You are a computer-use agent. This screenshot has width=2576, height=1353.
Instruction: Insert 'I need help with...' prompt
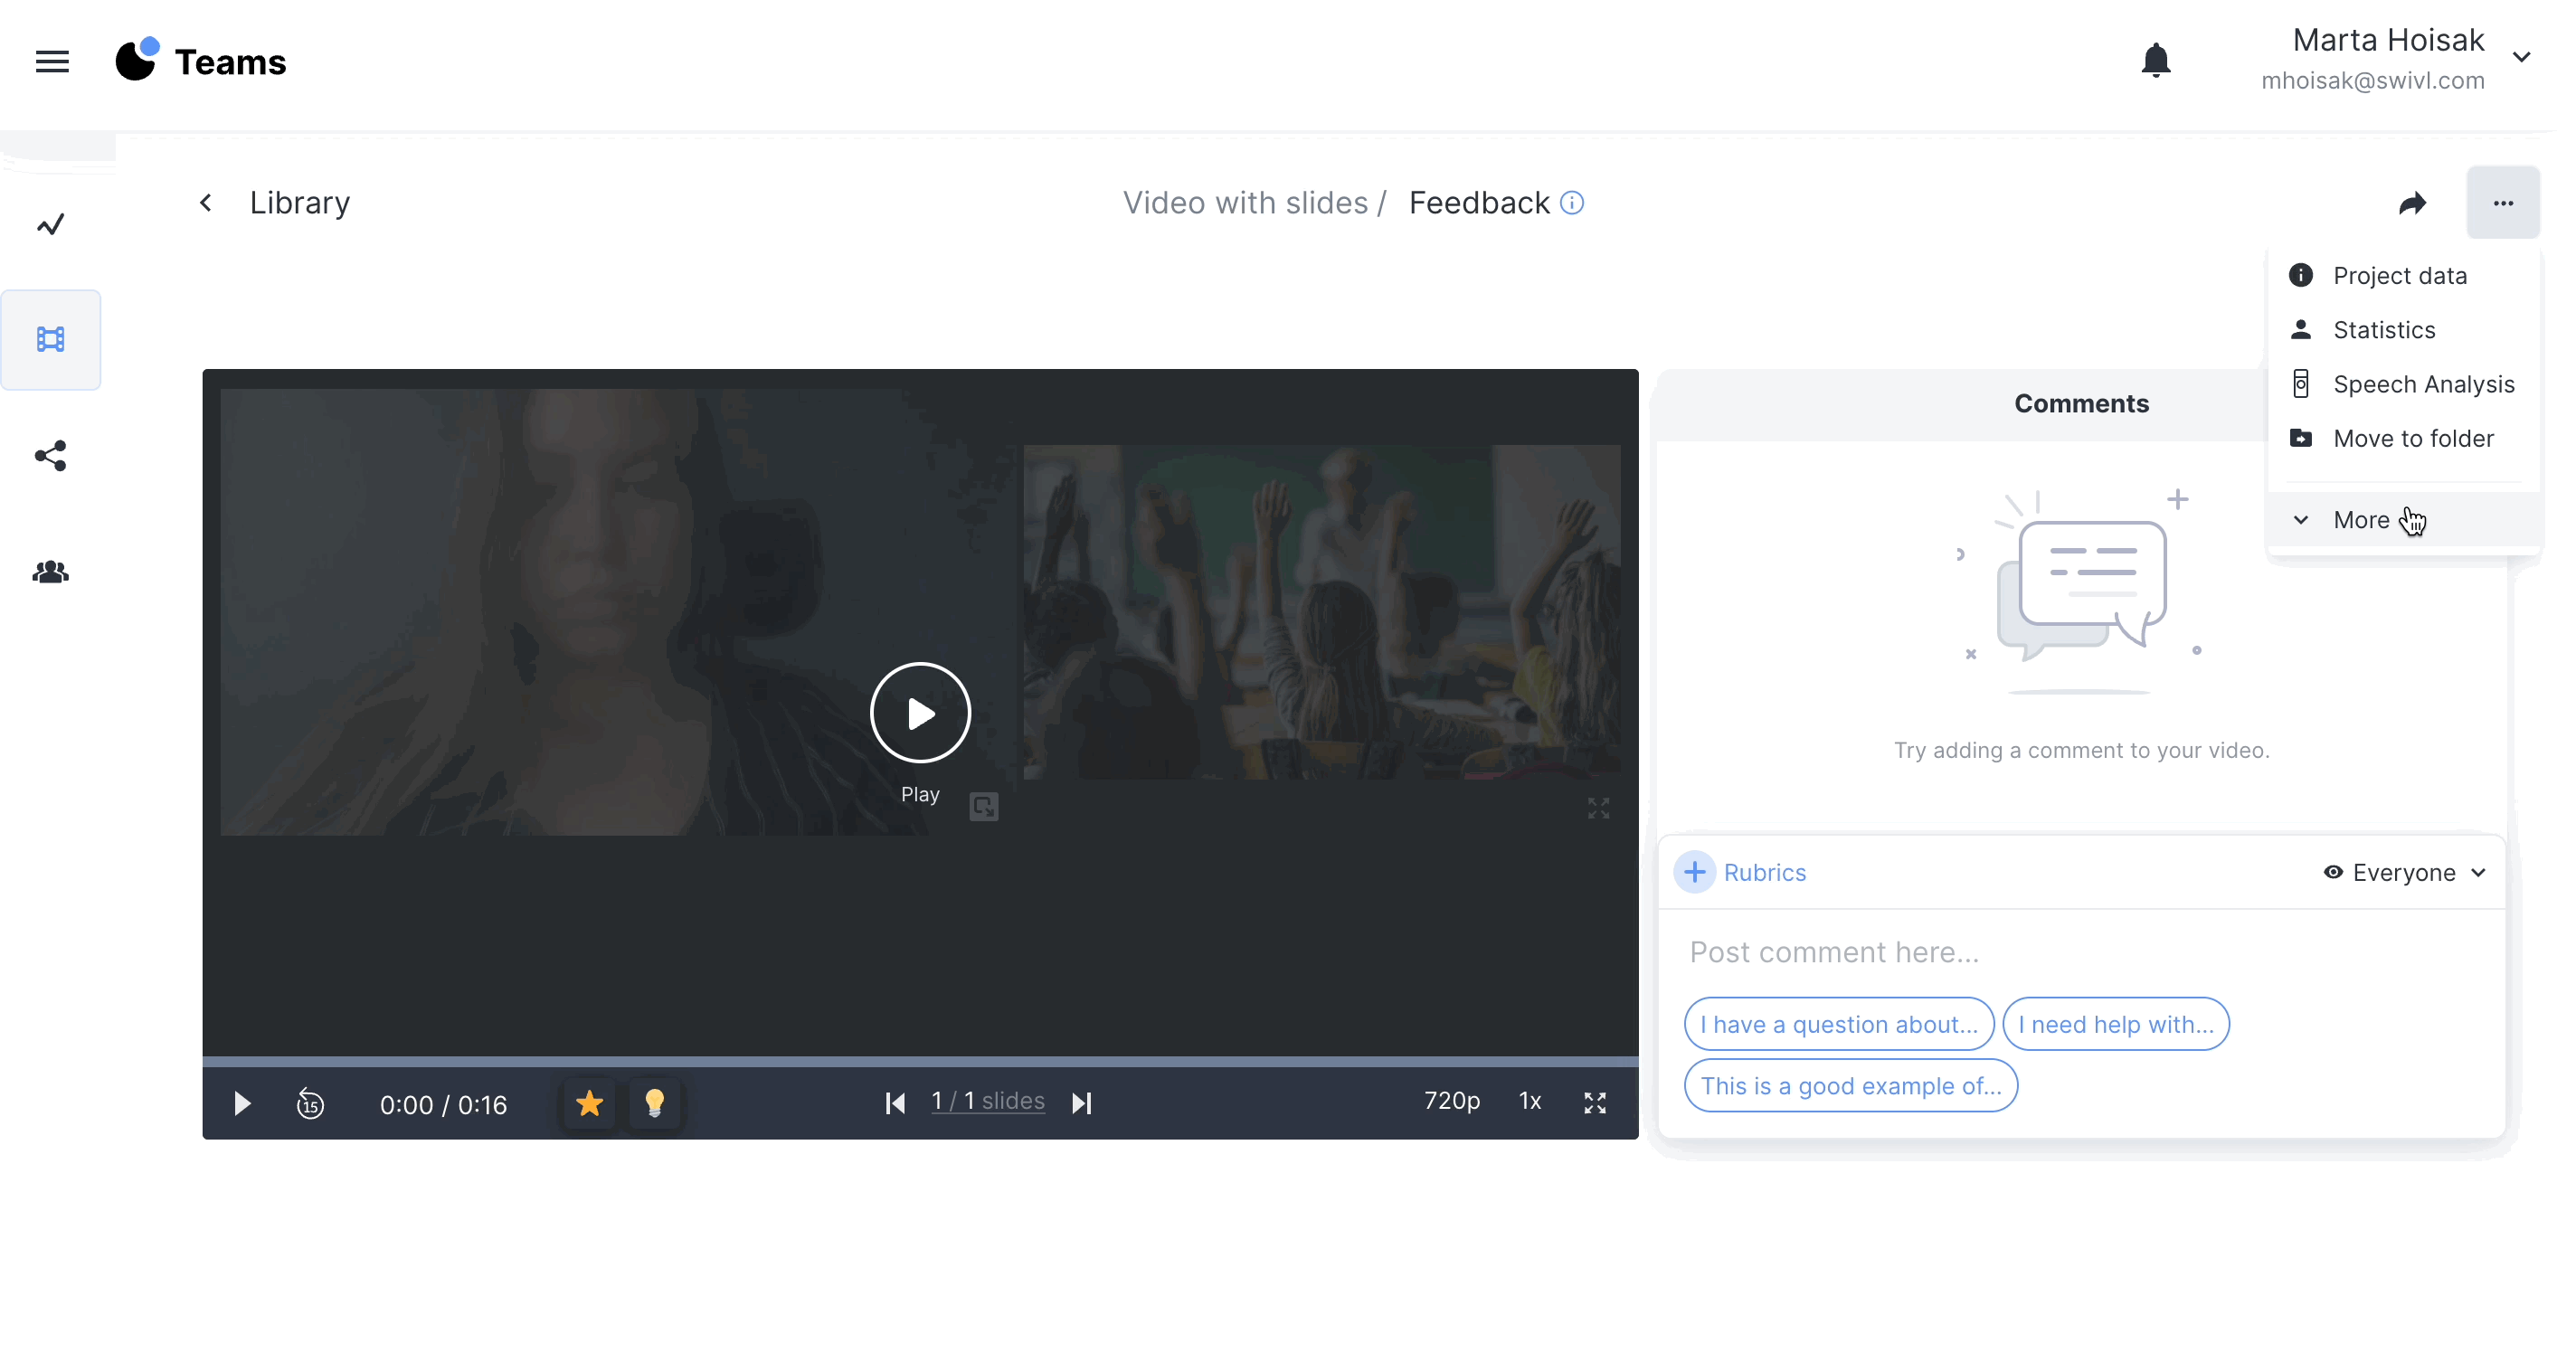click(2115, 1024)
